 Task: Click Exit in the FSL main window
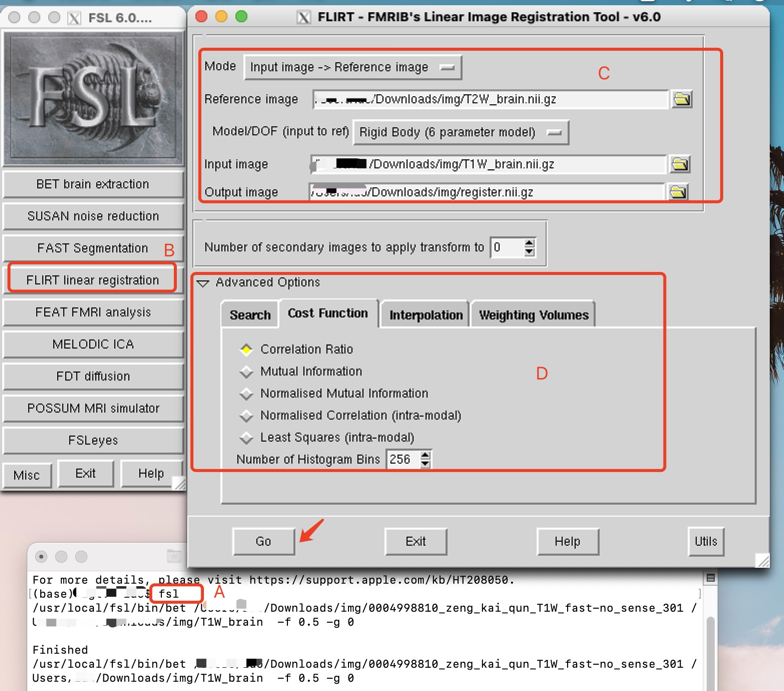(86, 473)
